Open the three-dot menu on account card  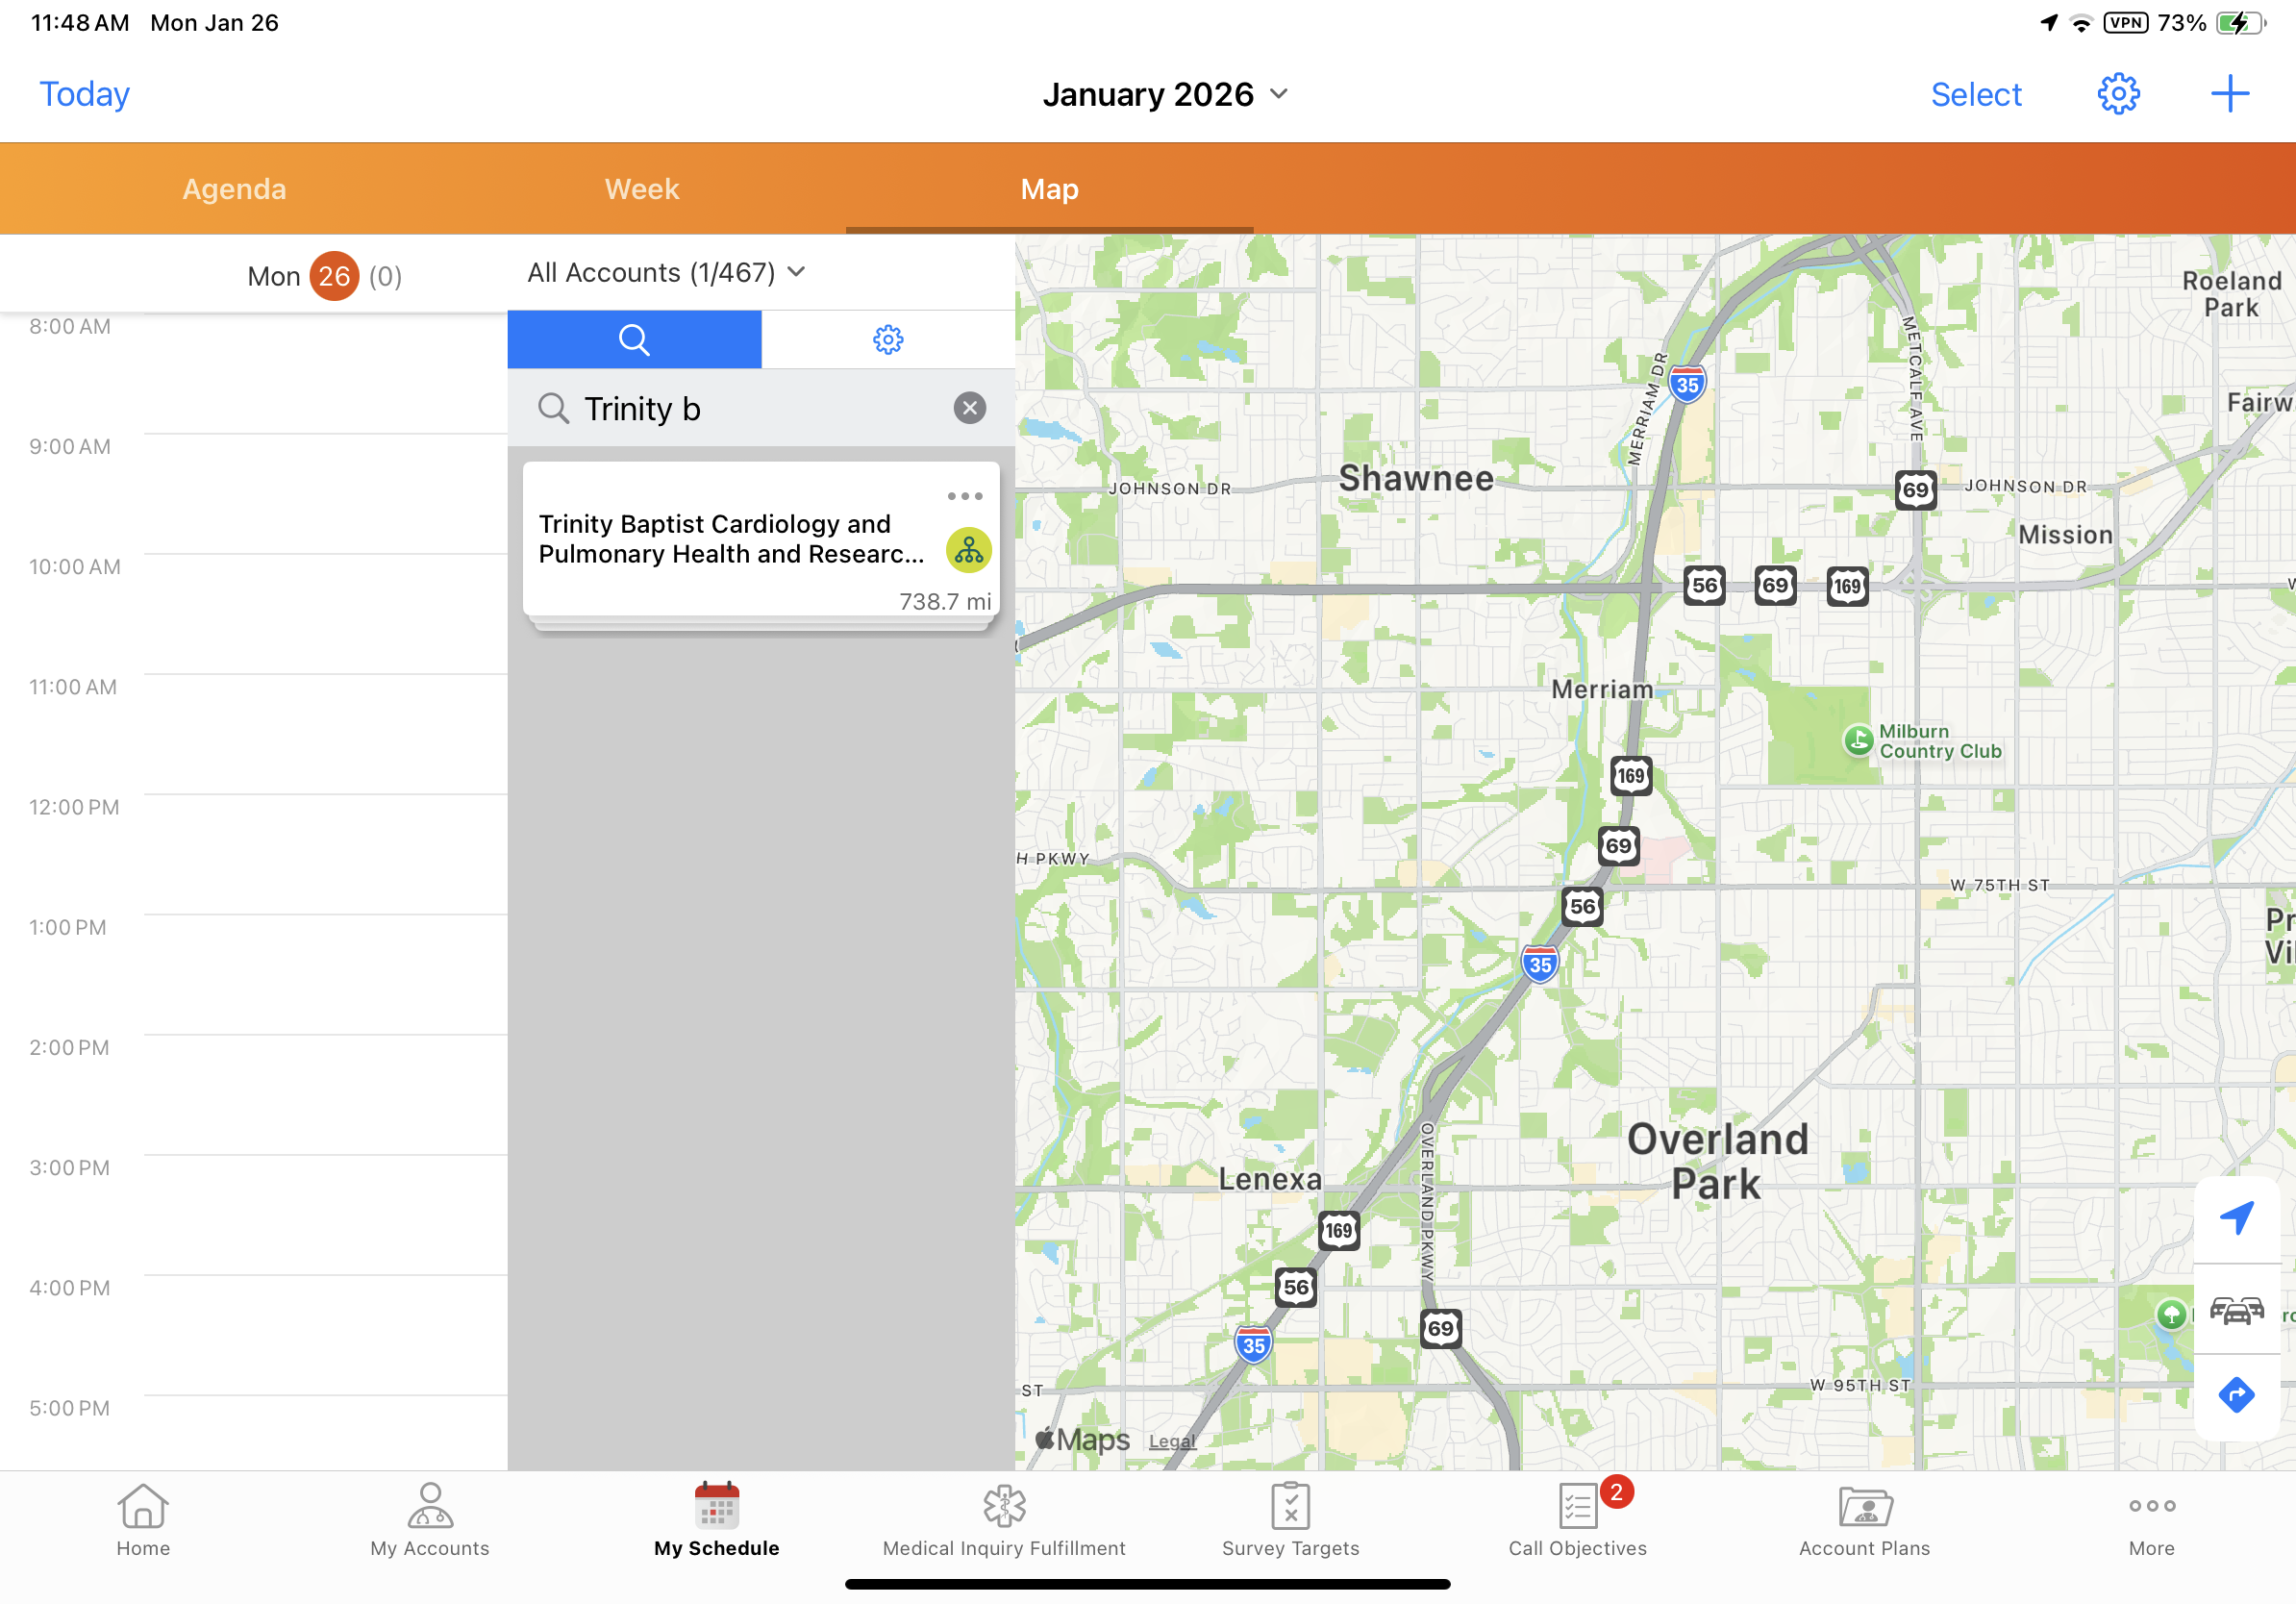click(964, 496)
